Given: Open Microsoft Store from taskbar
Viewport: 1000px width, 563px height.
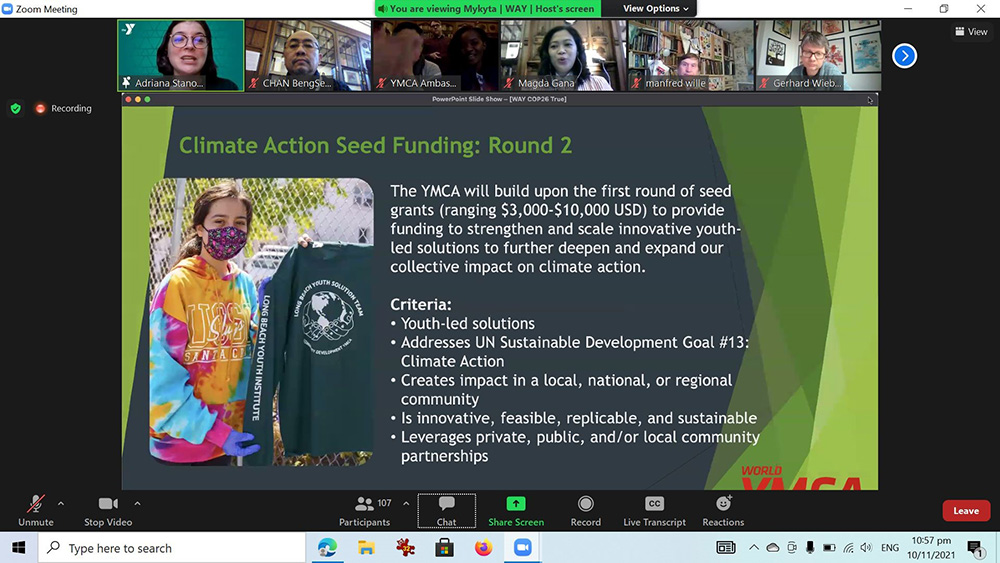Looking at the screenshot, I should click(x=445, y=548).
